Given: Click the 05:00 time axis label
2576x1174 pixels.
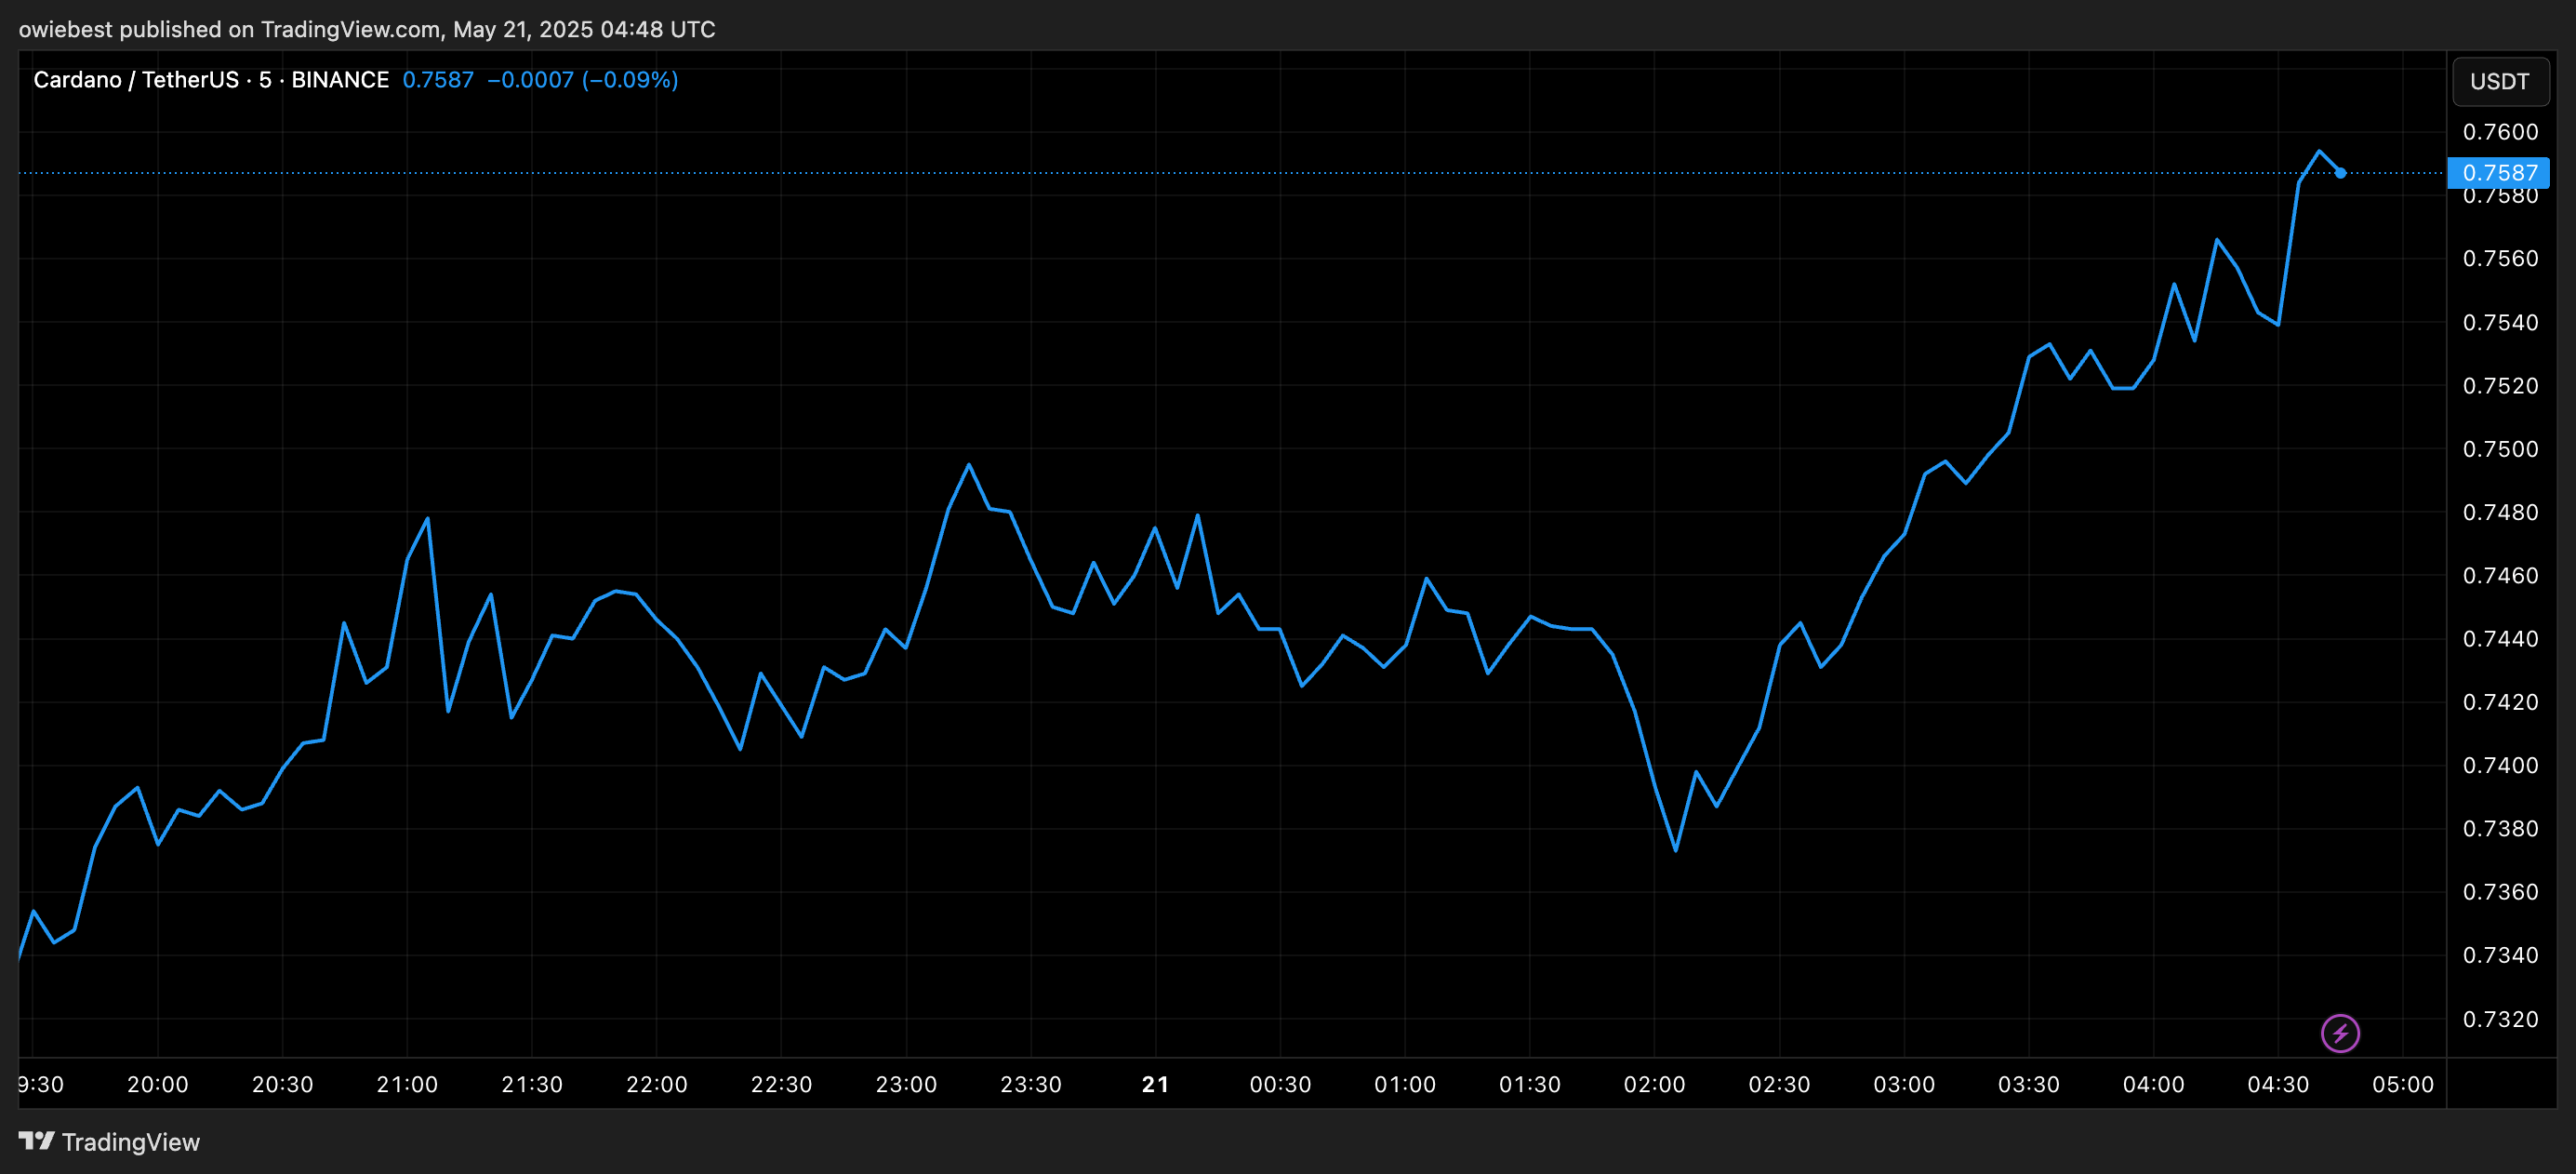Looking at the screenshot, I should [x=2403, y=1084].
